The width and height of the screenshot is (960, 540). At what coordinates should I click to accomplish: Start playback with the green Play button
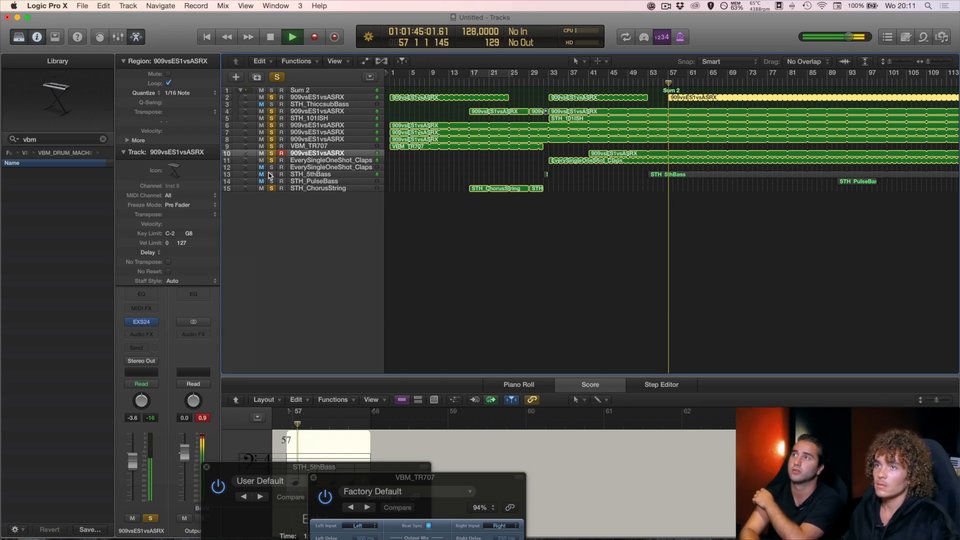tap(292, 37)
